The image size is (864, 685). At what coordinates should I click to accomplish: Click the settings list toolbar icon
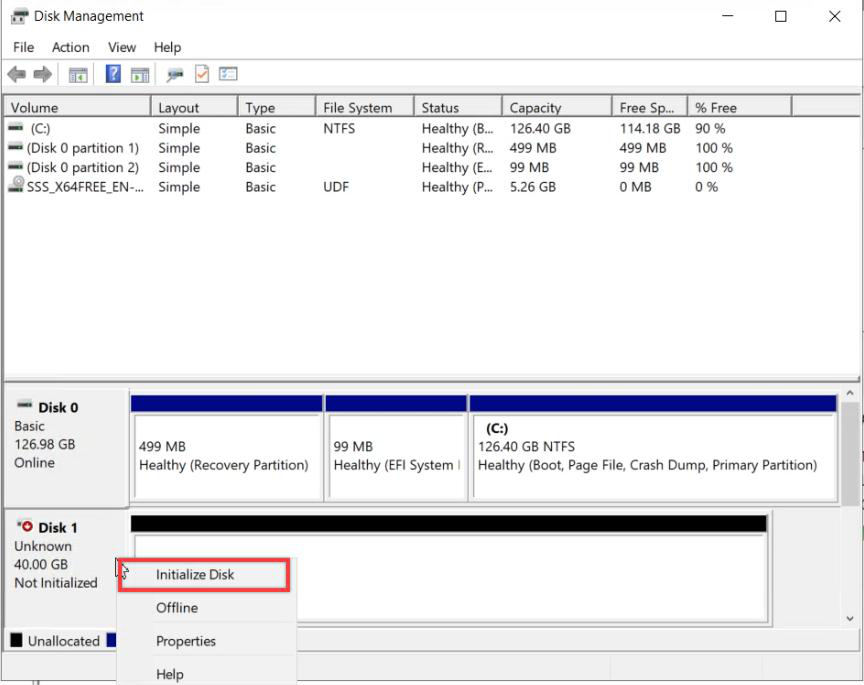(x=228, y=73)
